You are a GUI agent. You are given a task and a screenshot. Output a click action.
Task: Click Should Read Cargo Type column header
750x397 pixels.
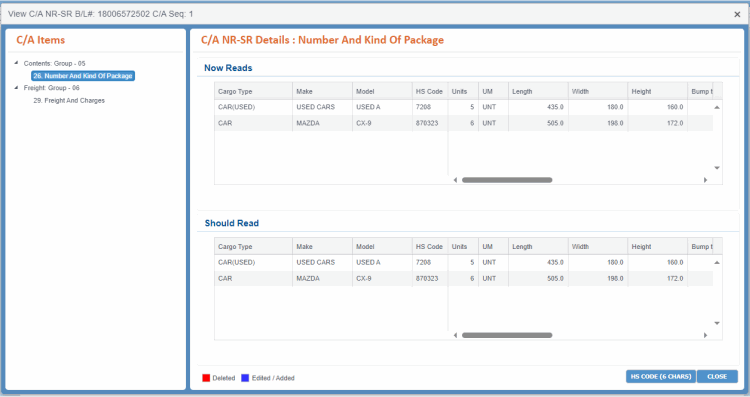[254, 246]
